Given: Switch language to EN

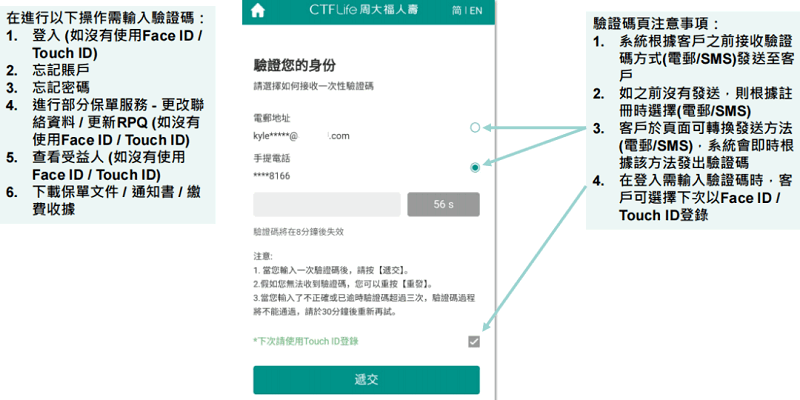Looking at the screenshot, I should 476,11.
